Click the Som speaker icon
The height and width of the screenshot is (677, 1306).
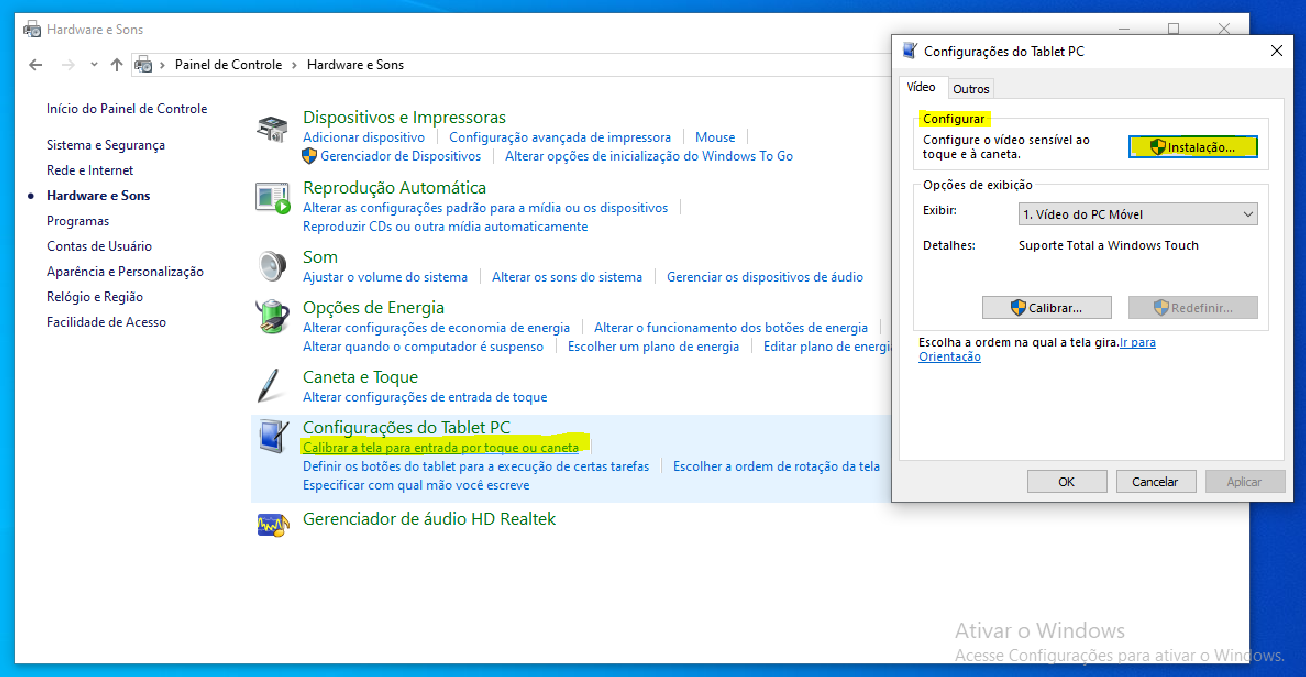272,267
